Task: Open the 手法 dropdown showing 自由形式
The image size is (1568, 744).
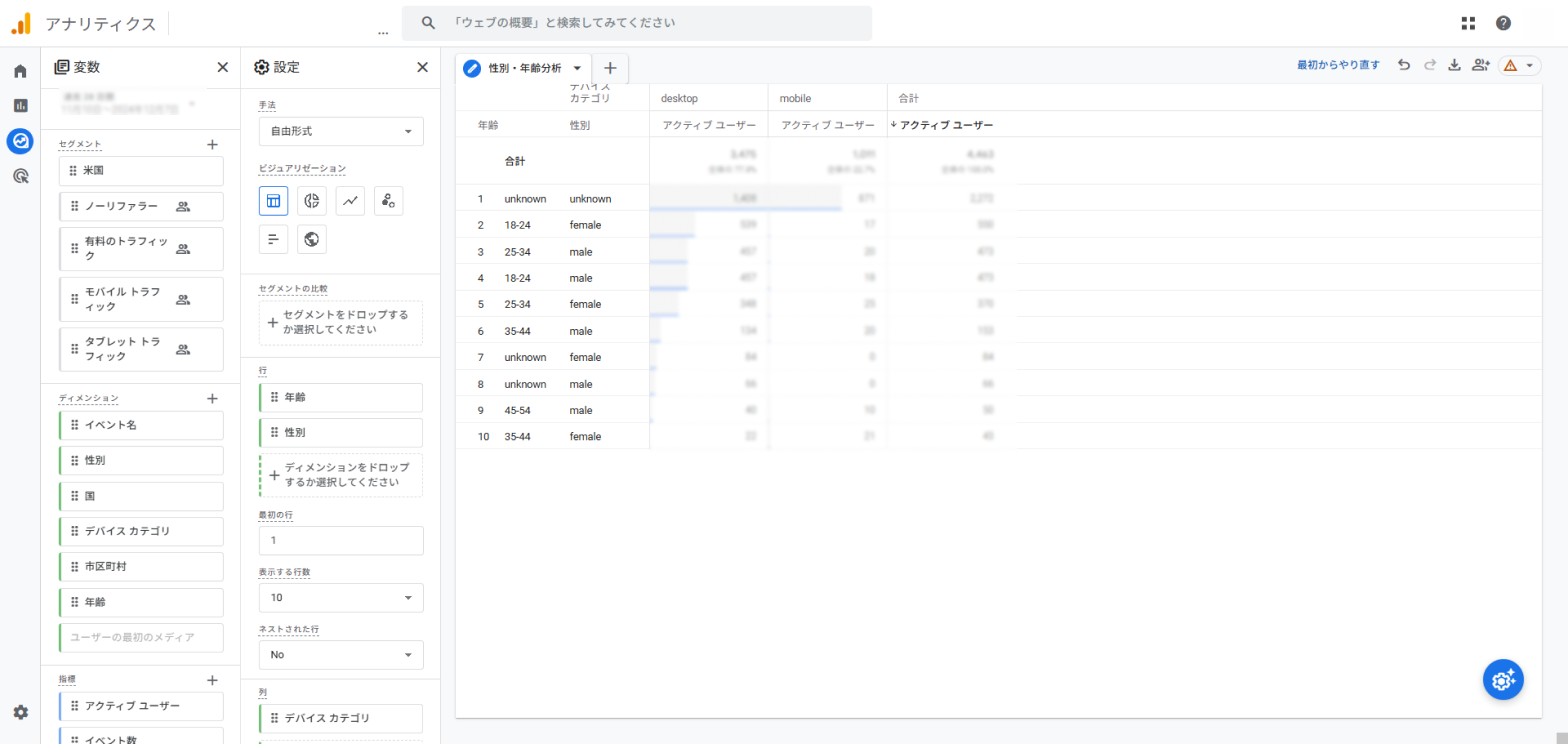Action: point(341,131)
